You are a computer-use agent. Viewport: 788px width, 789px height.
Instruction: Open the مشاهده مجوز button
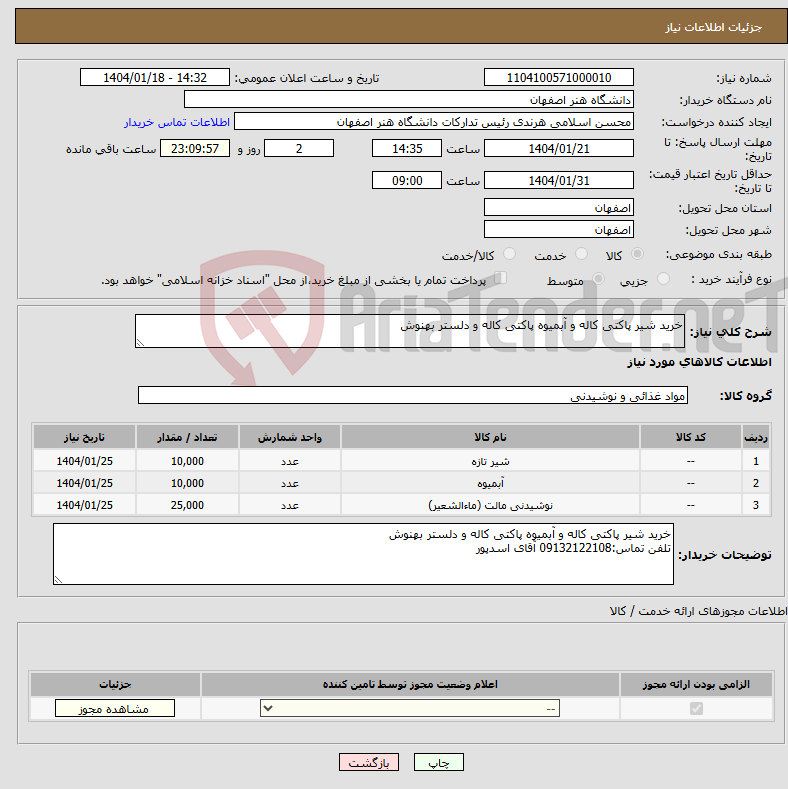click(x=114, y=708)
